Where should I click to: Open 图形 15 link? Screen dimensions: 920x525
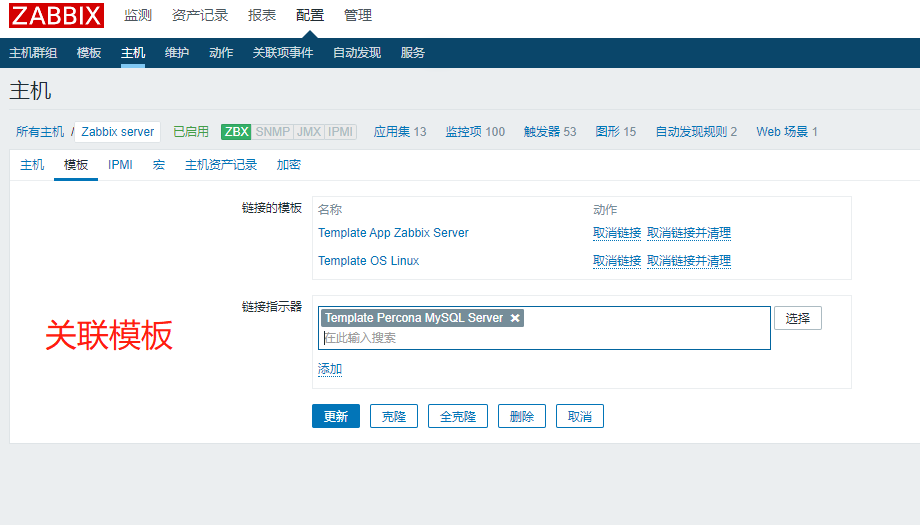615,131
